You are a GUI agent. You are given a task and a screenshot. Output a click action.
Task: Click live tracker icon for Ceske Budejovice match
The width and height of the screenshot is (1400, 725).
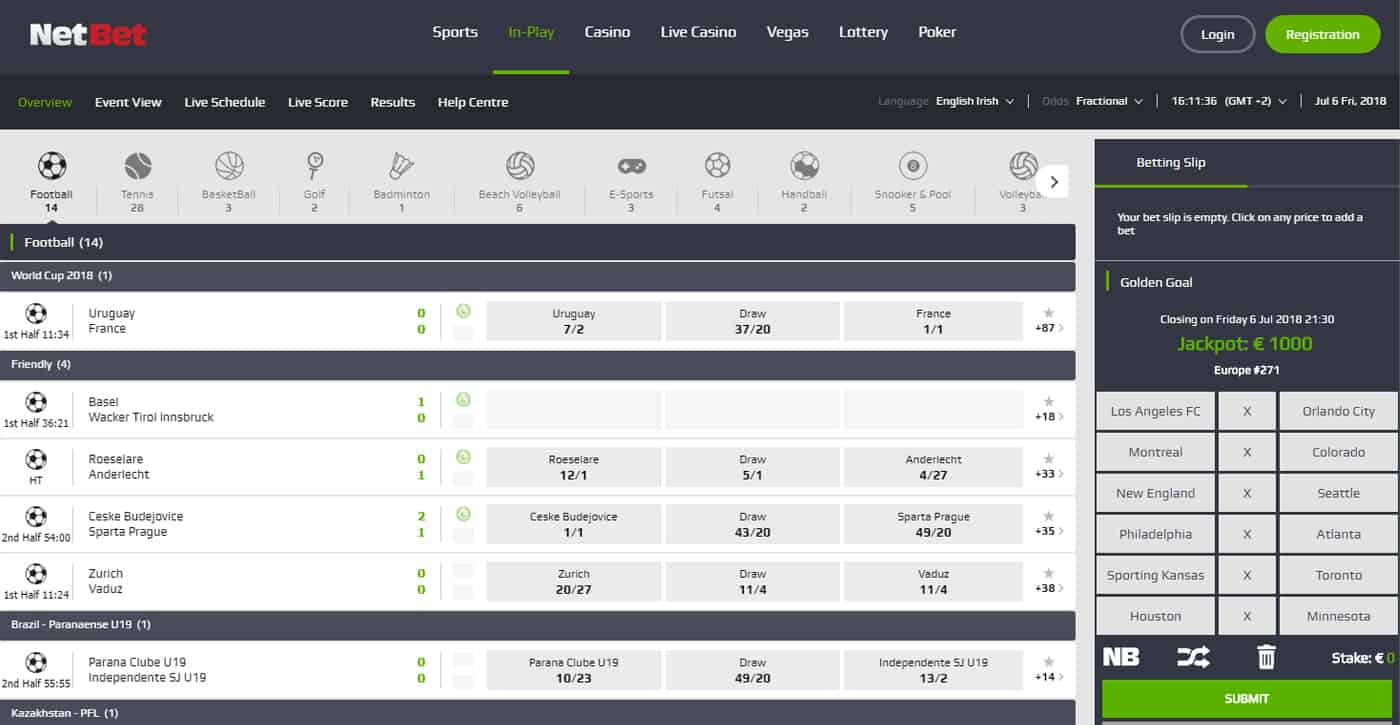coord(463,514)
